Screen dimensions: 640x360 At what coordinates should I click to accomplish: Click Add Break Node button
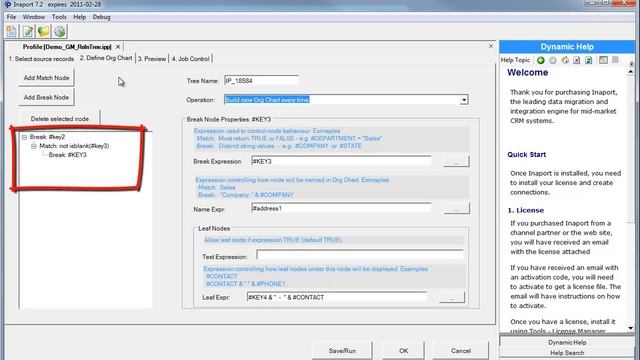click(x=46, y=97)
